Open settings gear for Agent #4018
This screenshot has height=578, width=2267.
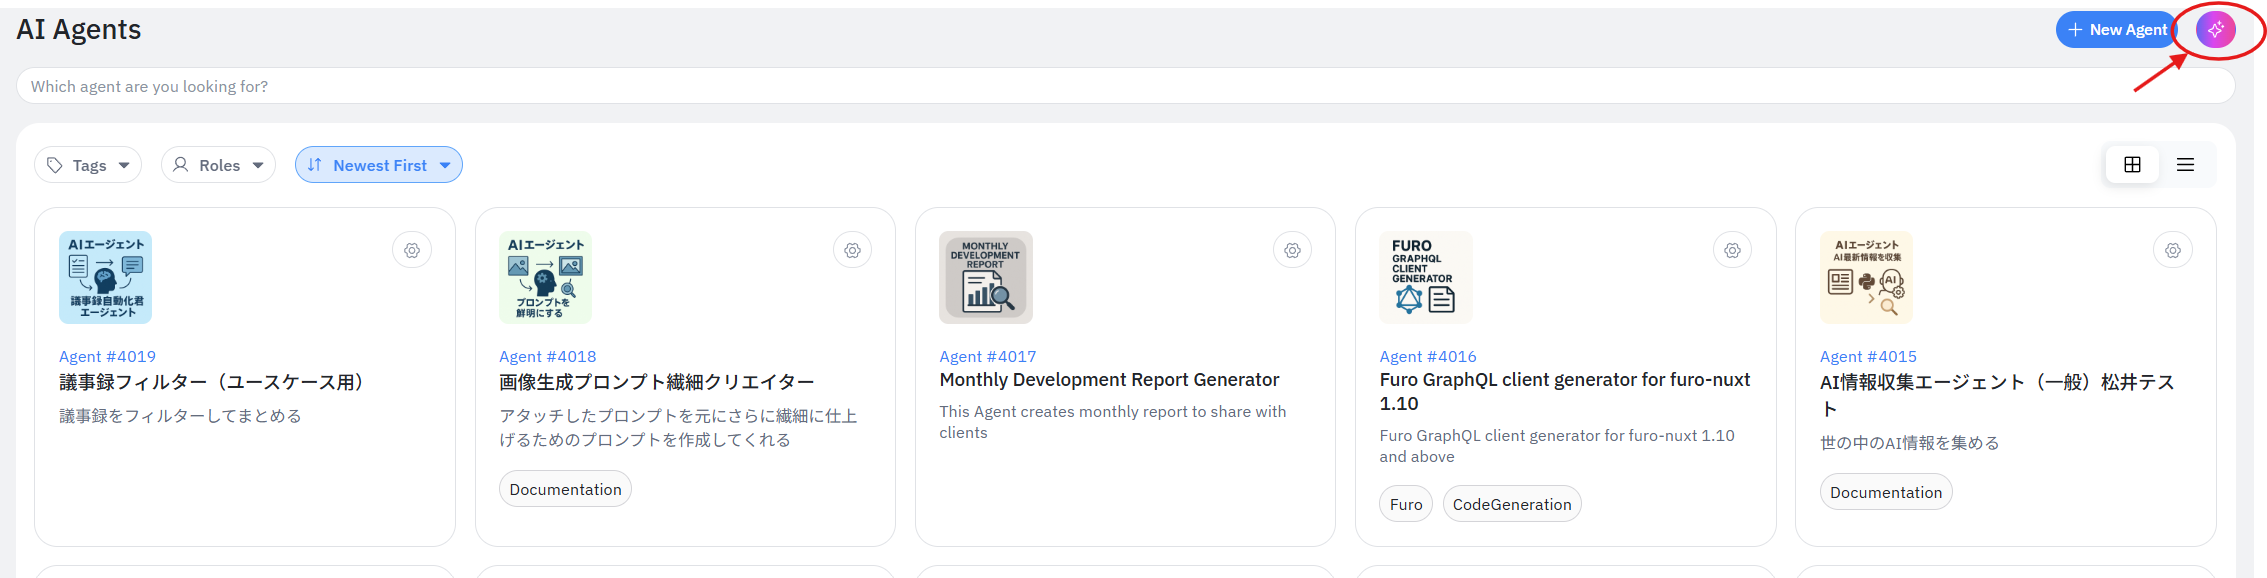pyautogui.click(x=852, y=251)
